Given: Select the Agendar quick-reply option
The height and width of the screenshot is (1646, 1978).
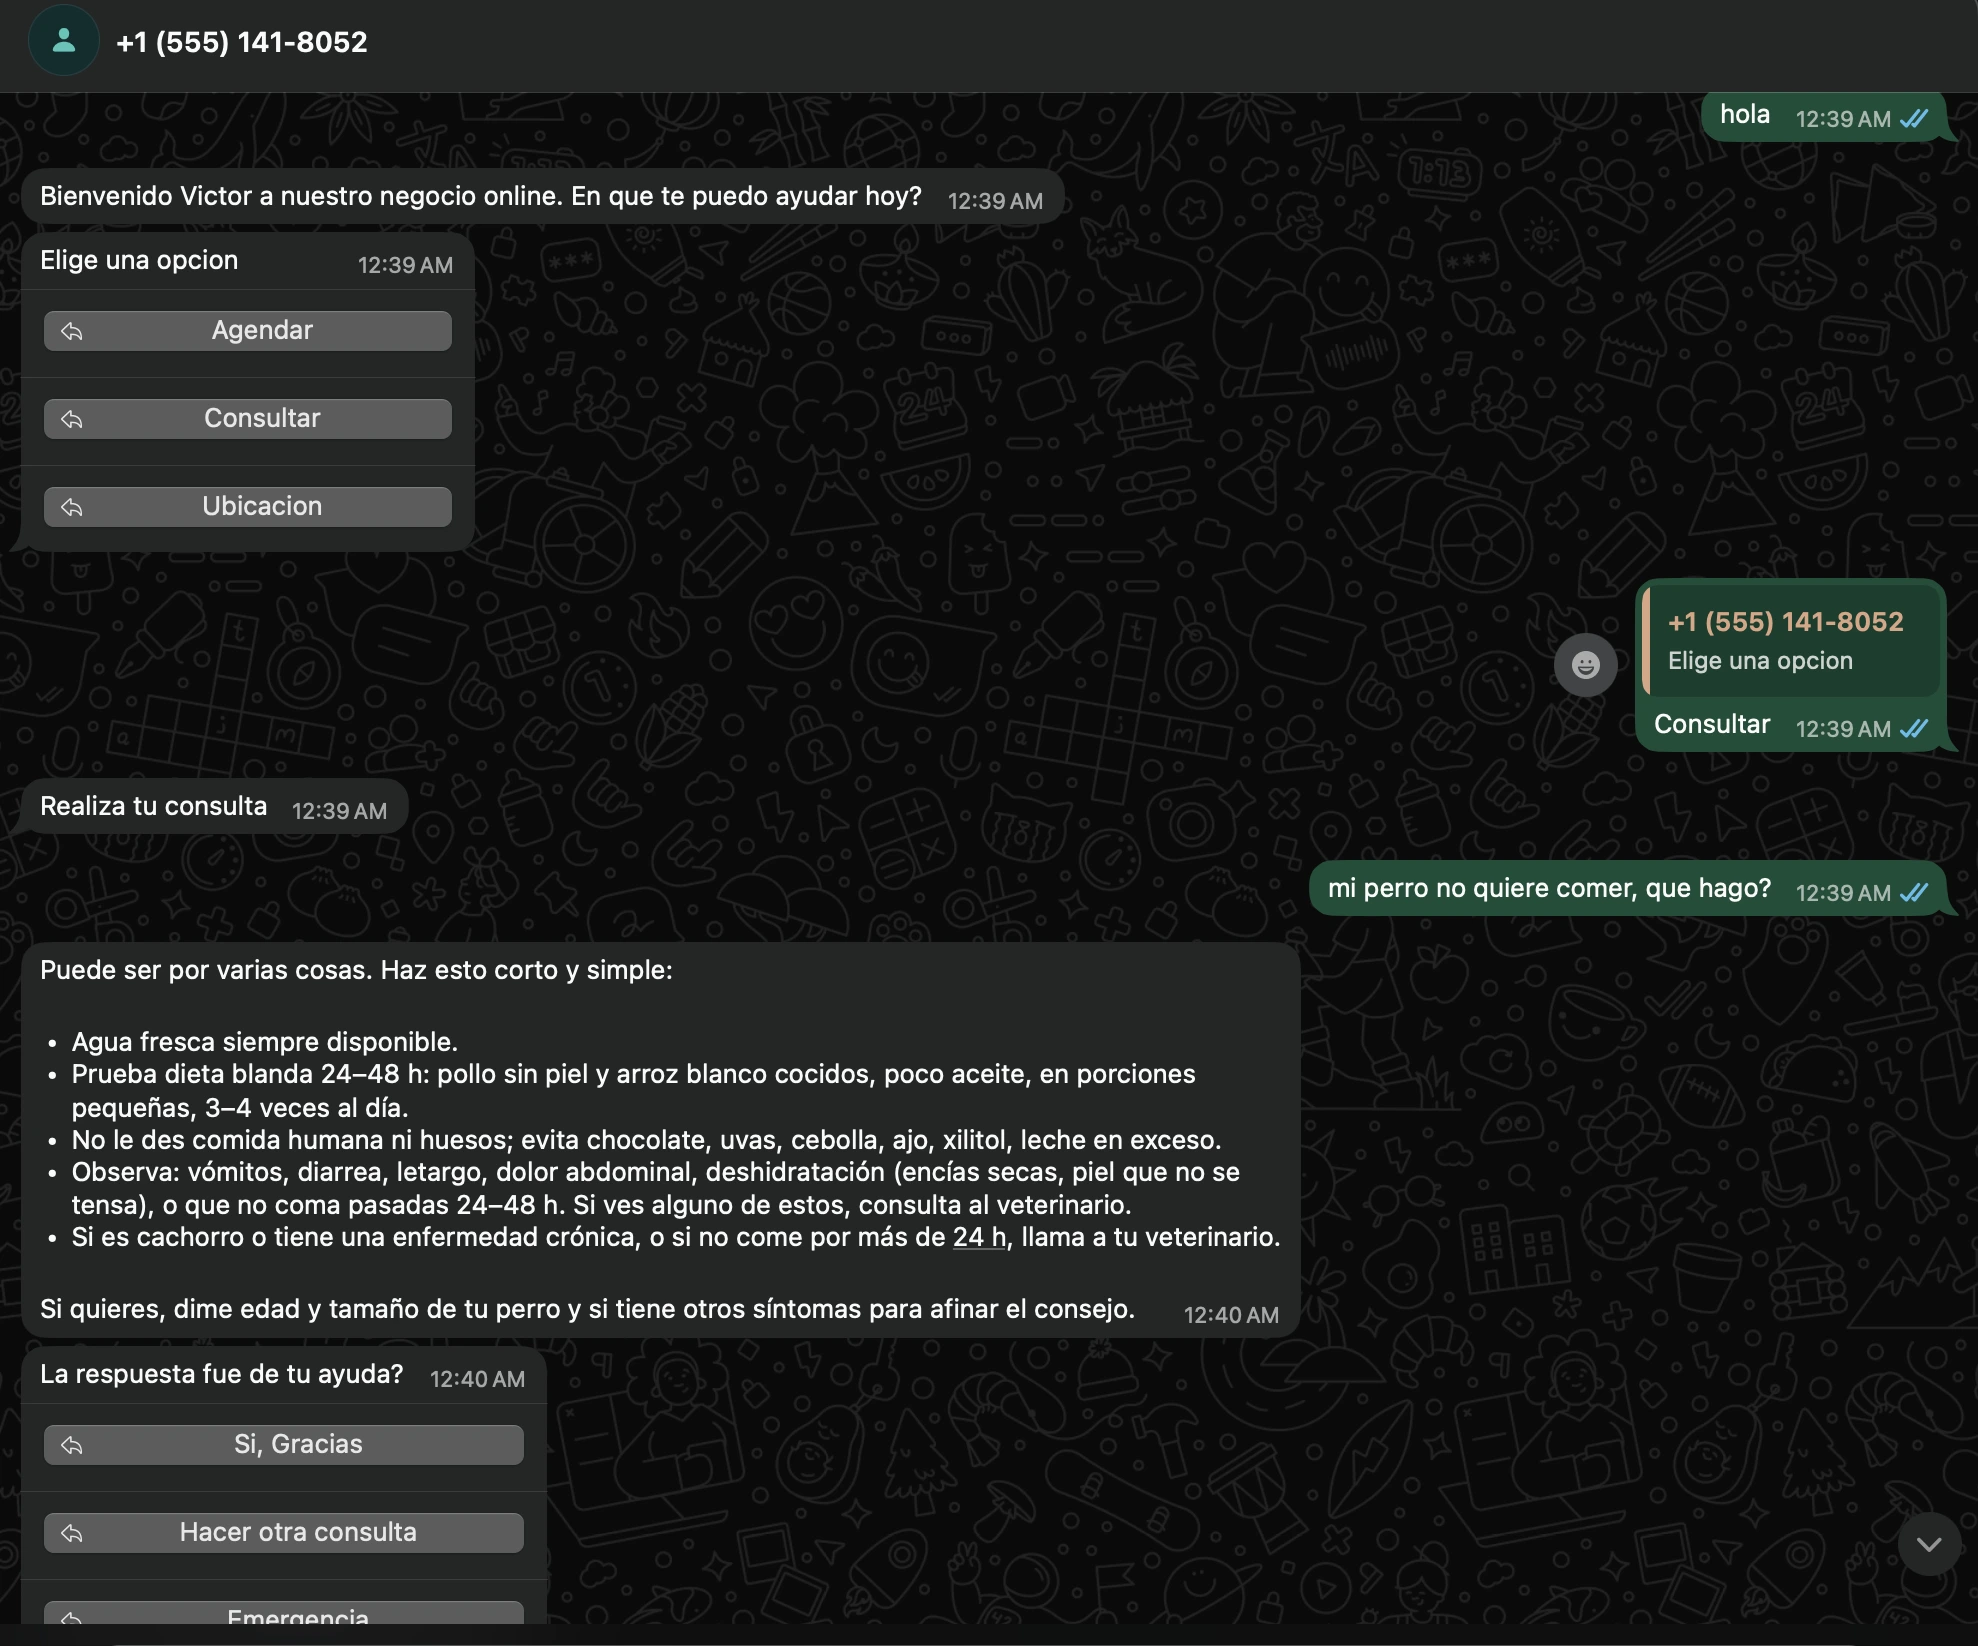Looking at the screenshot, I should coord(247,330).
